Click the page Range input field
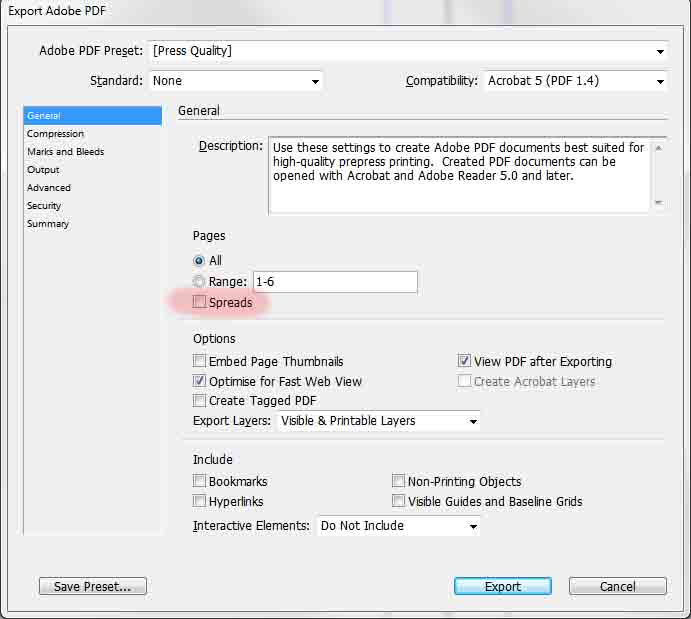The image size is (691, 619). point(335,282)
